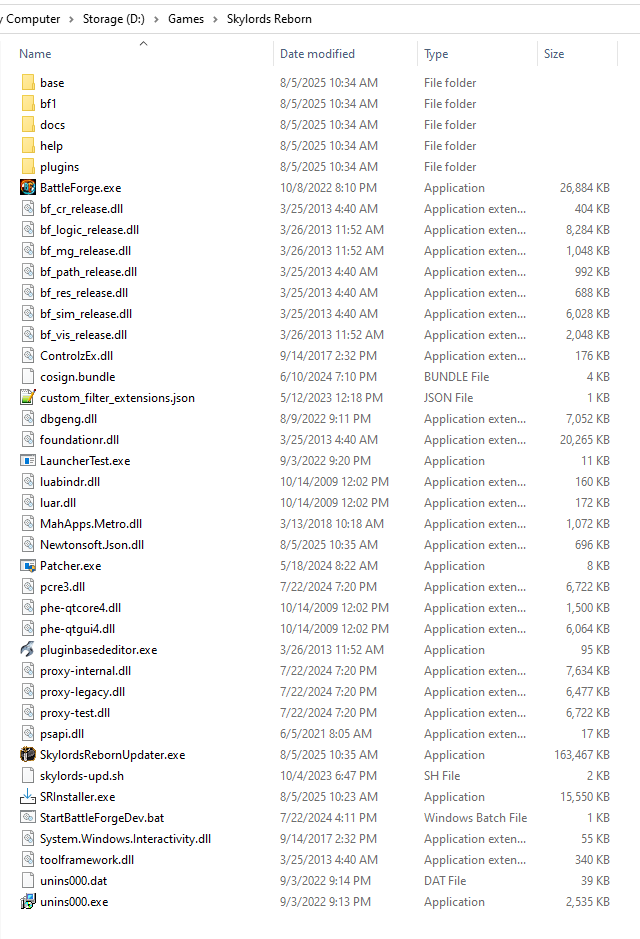Screen dimensions: 640x939
Task: Expand the chevron before Storage (D:)
Action: 71,19
